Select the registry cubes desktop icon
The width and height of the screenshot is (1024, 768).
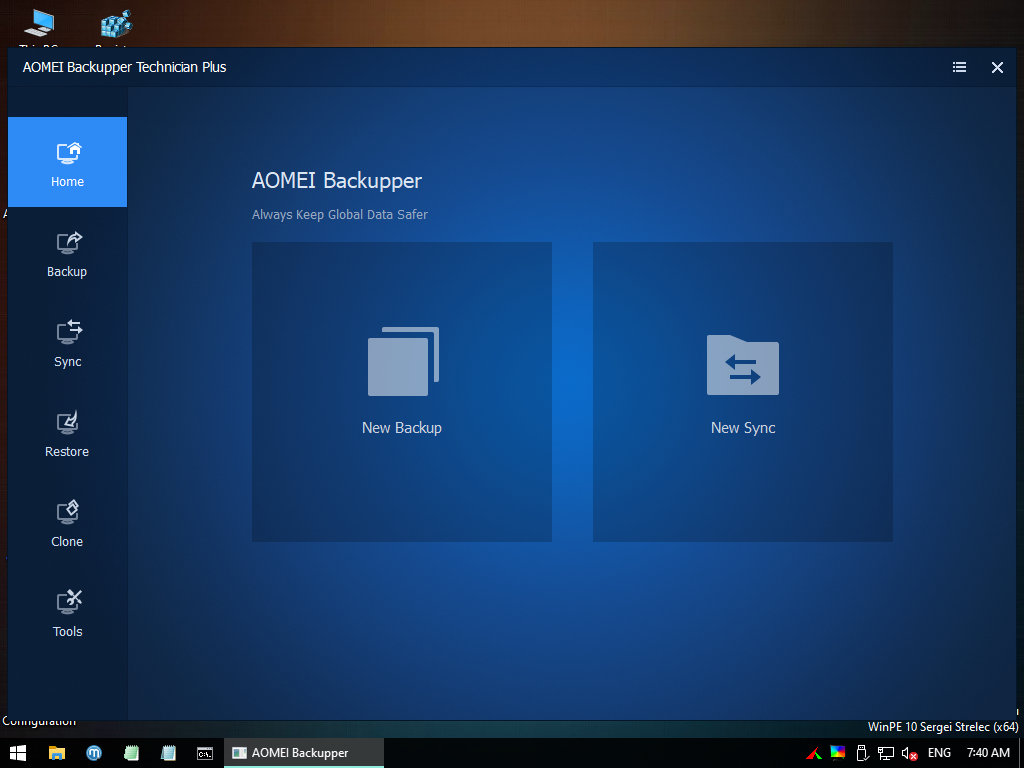(x=116, y=27)
